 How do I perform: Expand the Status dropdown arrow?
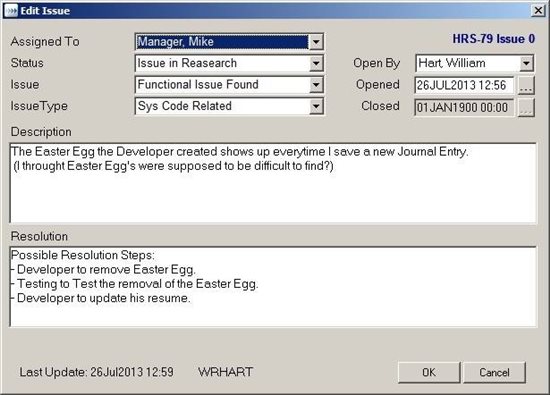[316, 63]
